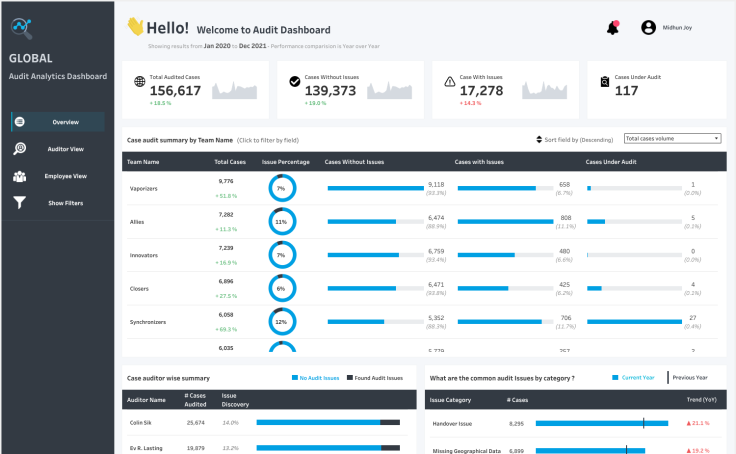The height and width of the screenshot is (454, 736).
Task: Switch to the Employee View tab
Action: 65,176
